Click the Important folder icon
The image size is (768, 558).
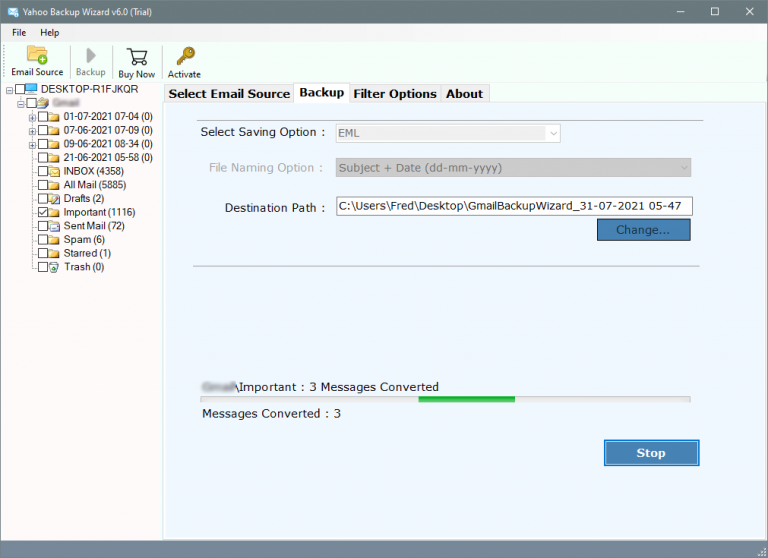(x=54, y=213)
